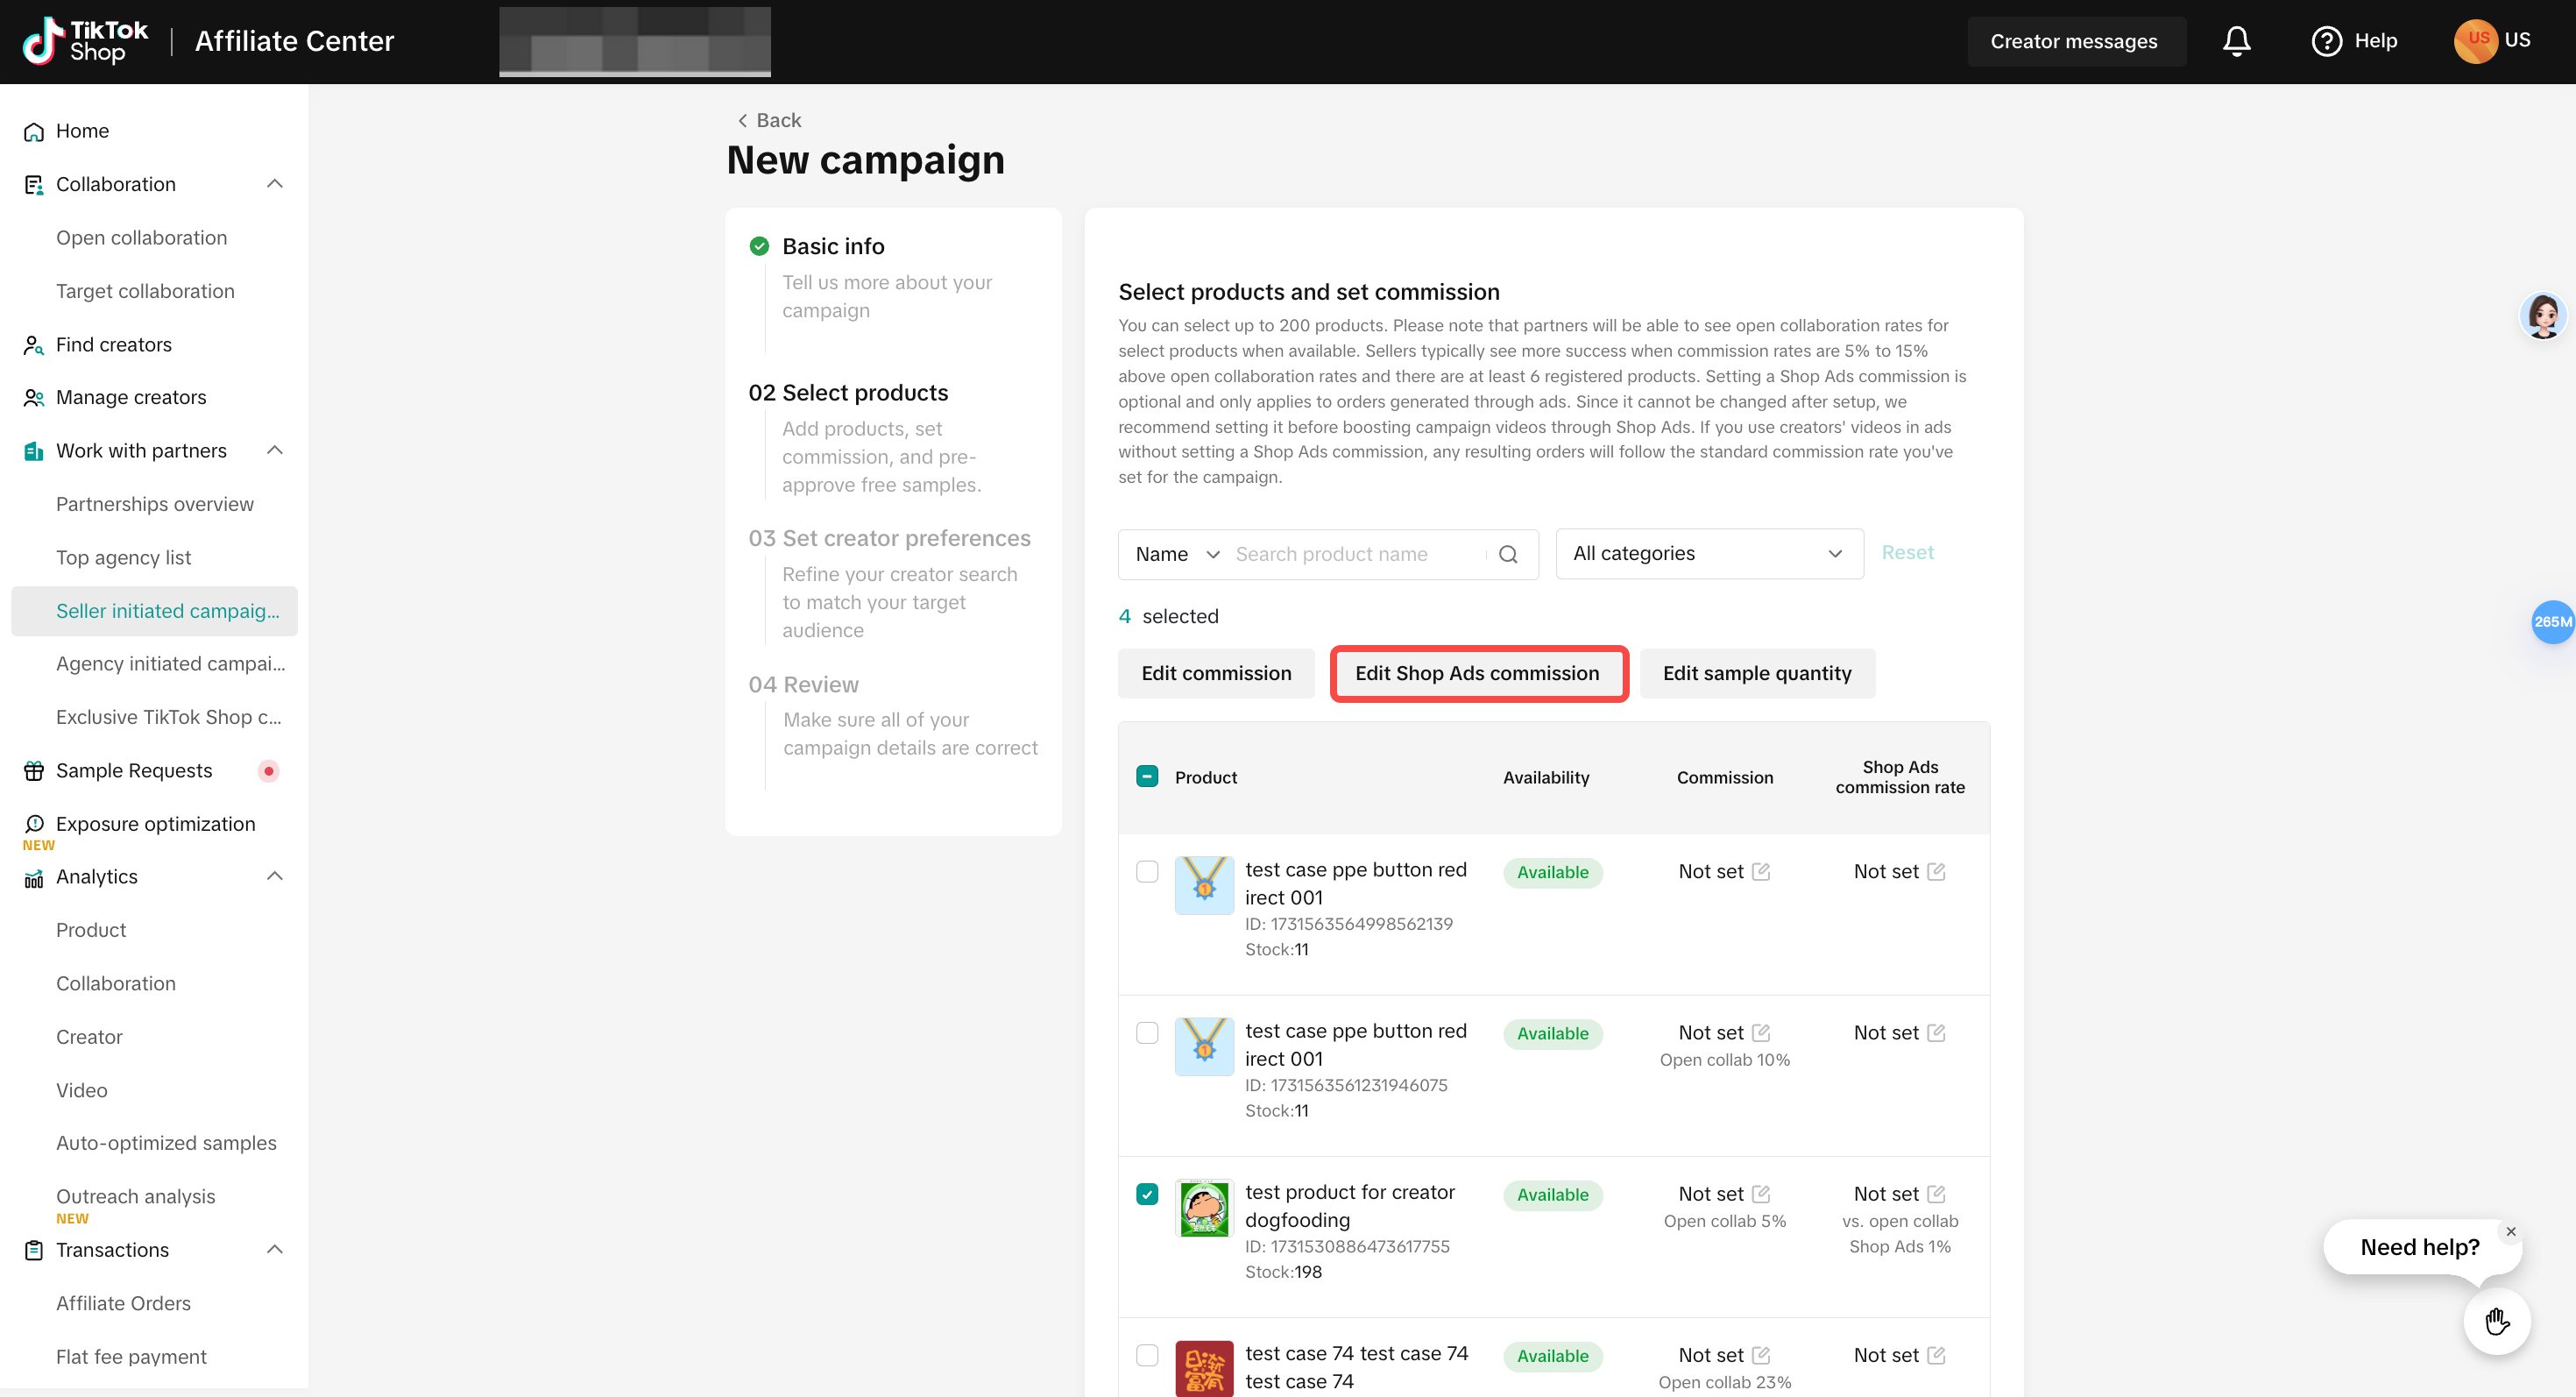The width and height of the screenshot is (2576, 1397).
Task: Collapse the Collaboration sidebar section
Action: [x=275, y=184]
